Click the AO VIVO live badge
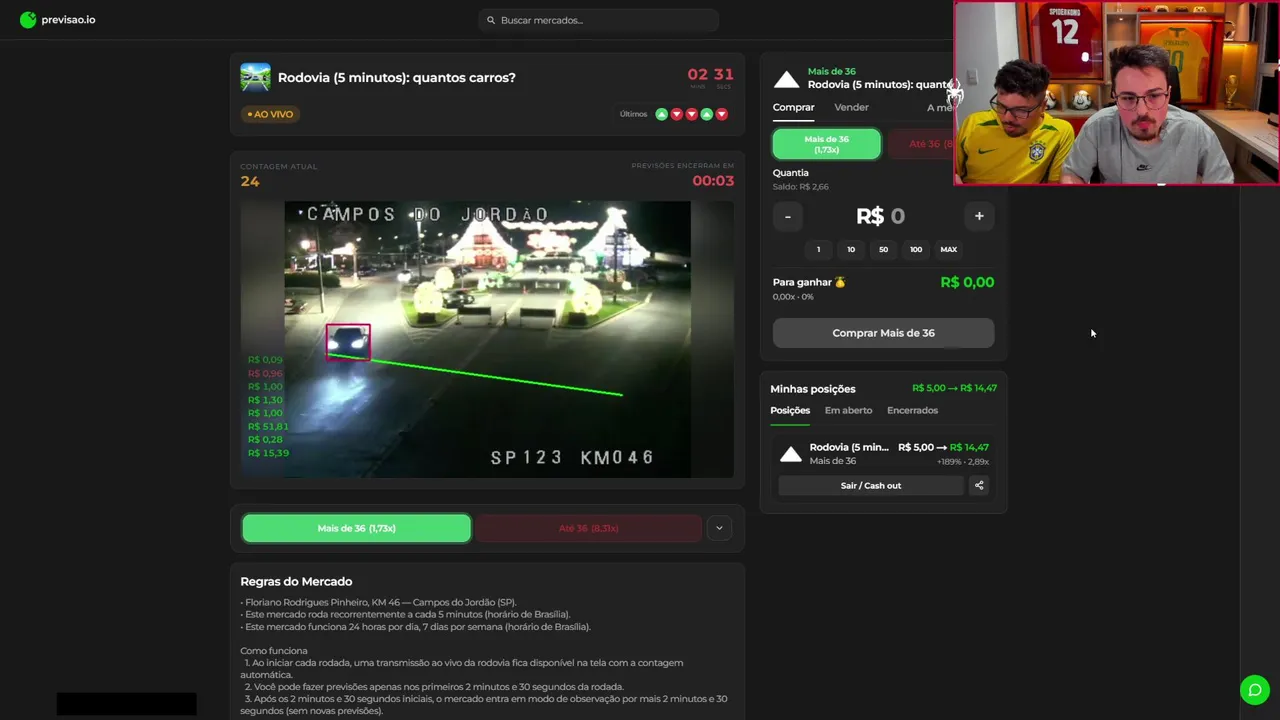 coord(270,114)
